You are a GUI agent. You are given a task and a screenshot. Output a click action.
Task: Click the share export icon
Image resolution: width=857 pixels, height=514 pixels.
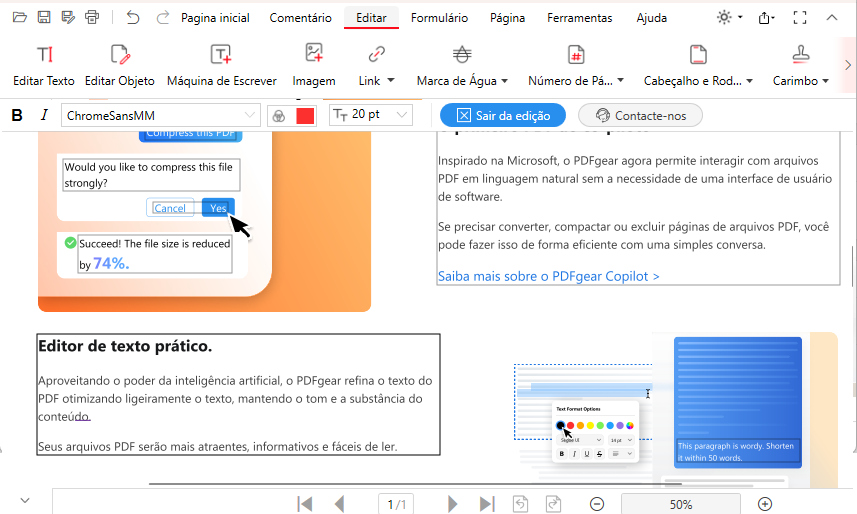coord(765,18)
